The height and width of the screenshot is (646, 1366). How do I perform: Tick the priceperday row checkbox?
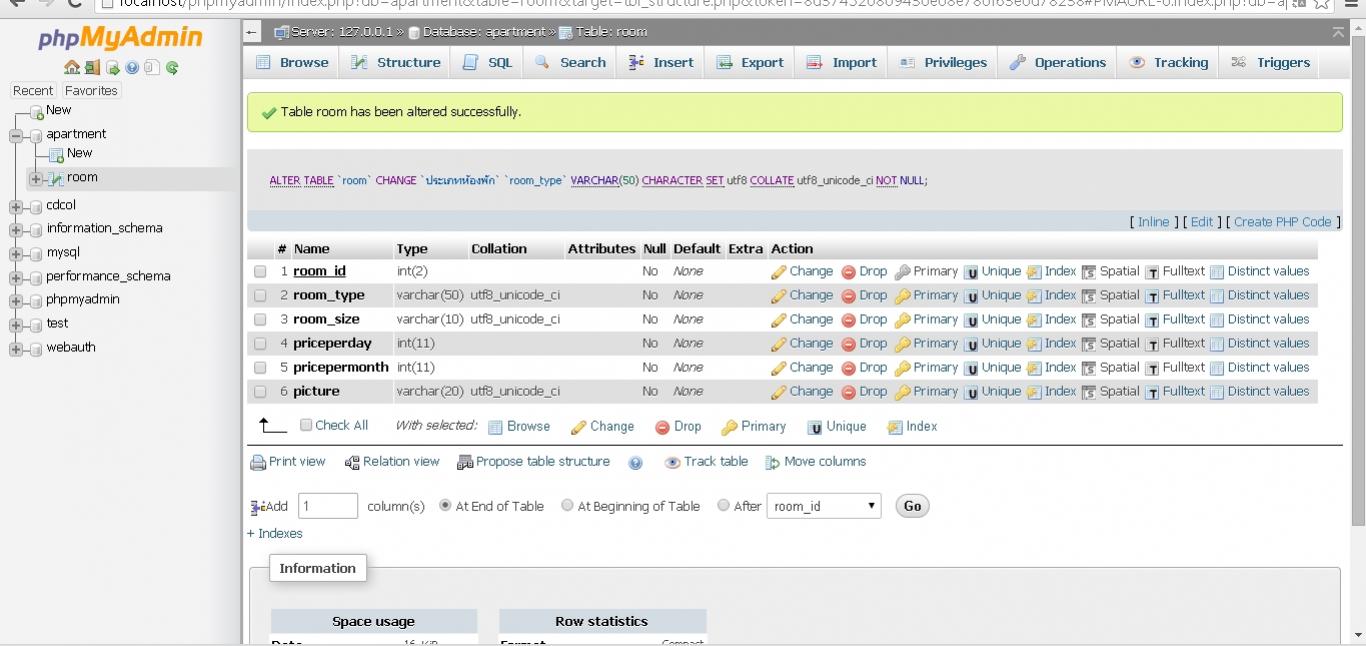pyautogui.click(x=260, y=343)
